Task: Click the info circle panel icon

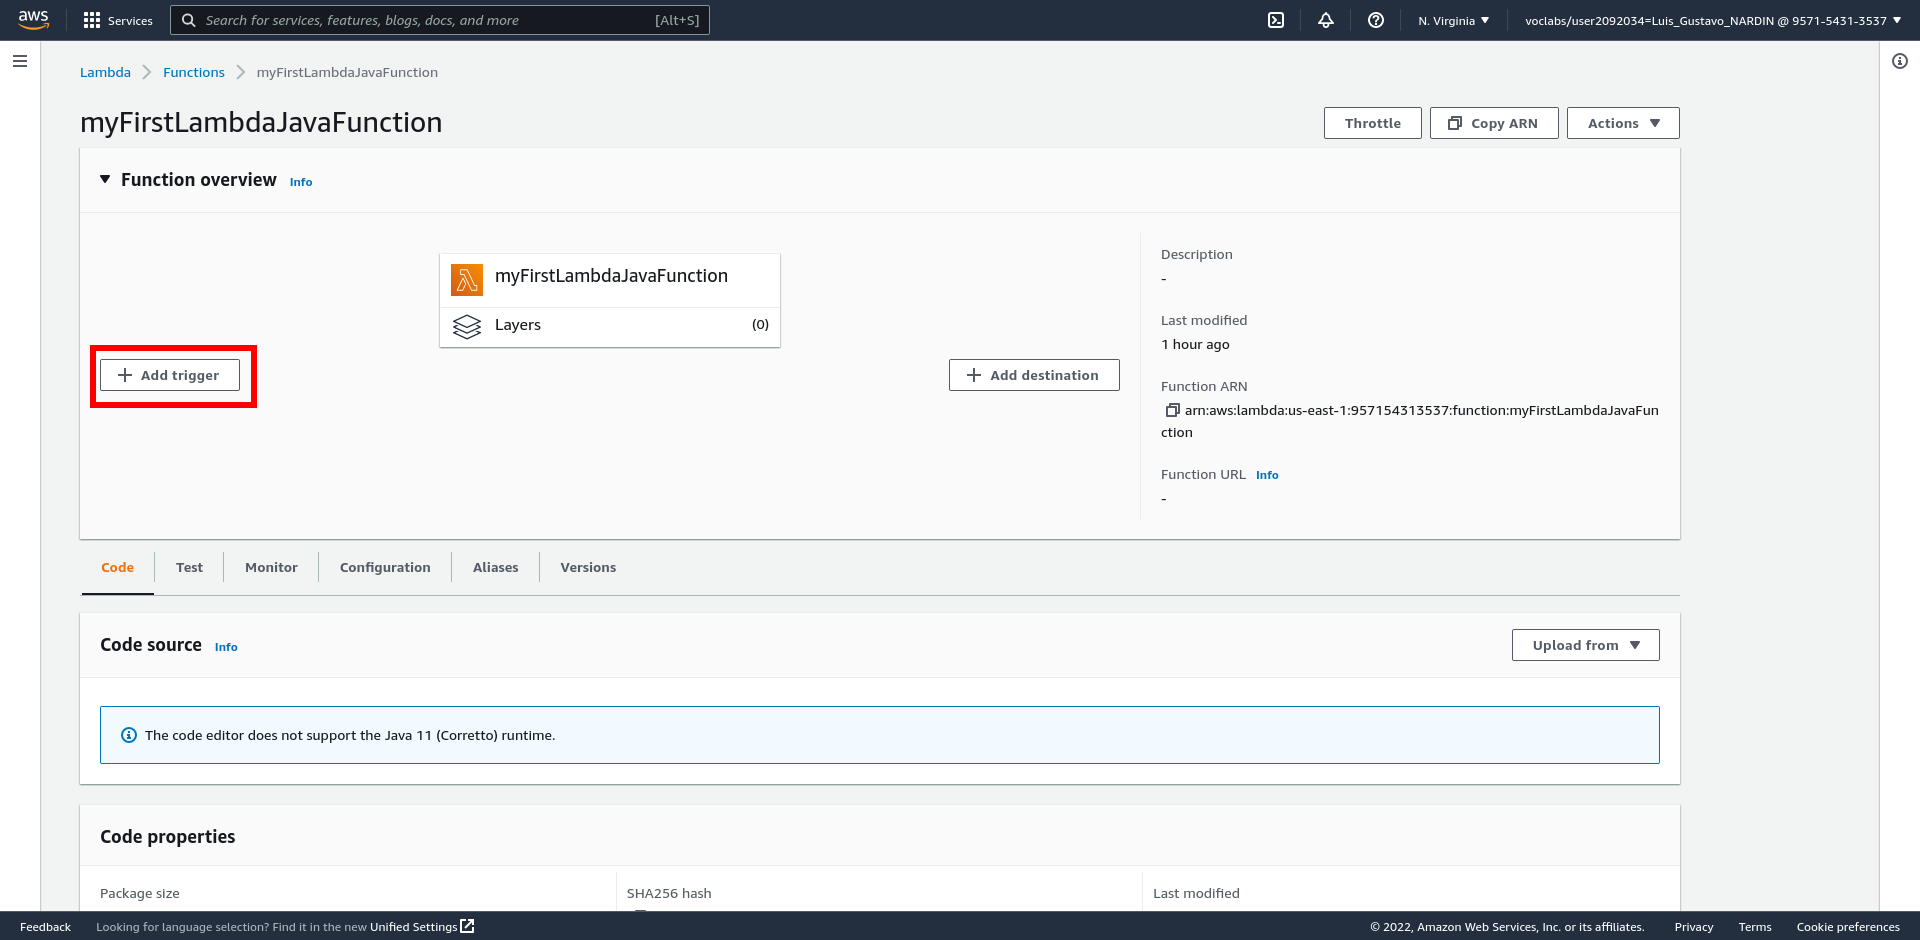Action: [1899, 61]
